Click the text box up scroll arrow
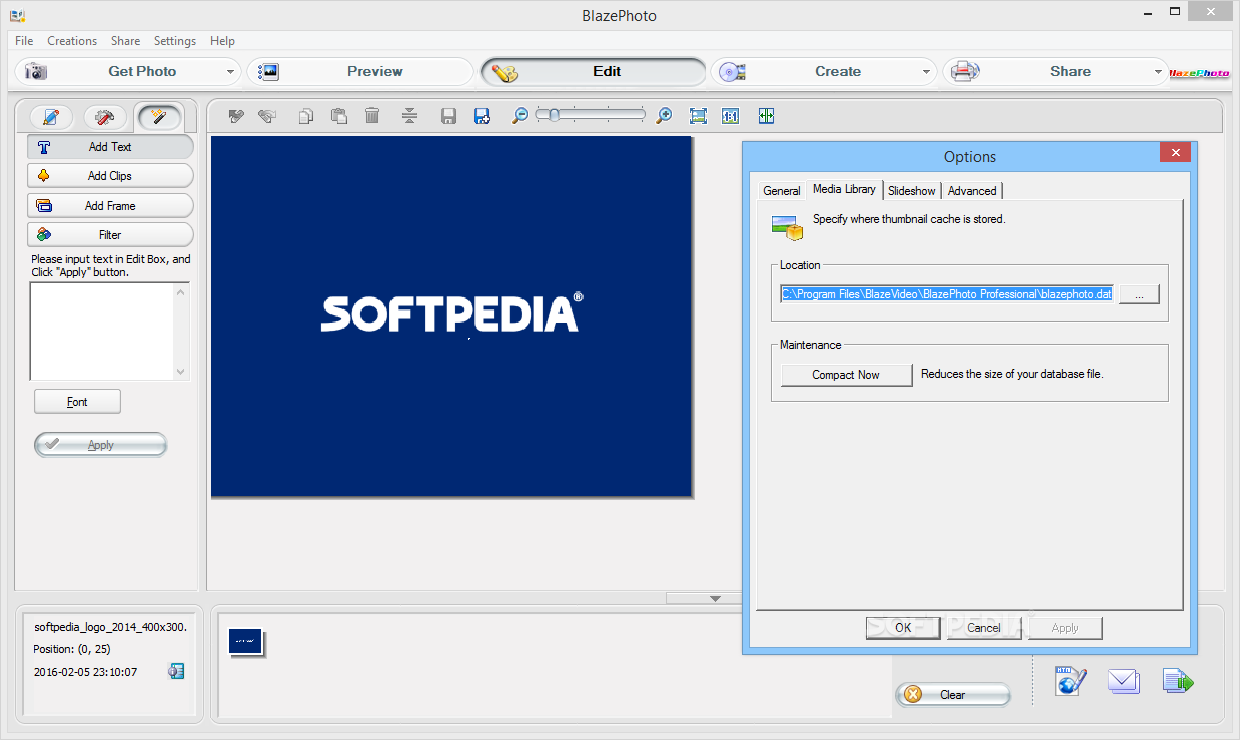Screen dimensions: 1240x740 (181, 292)
